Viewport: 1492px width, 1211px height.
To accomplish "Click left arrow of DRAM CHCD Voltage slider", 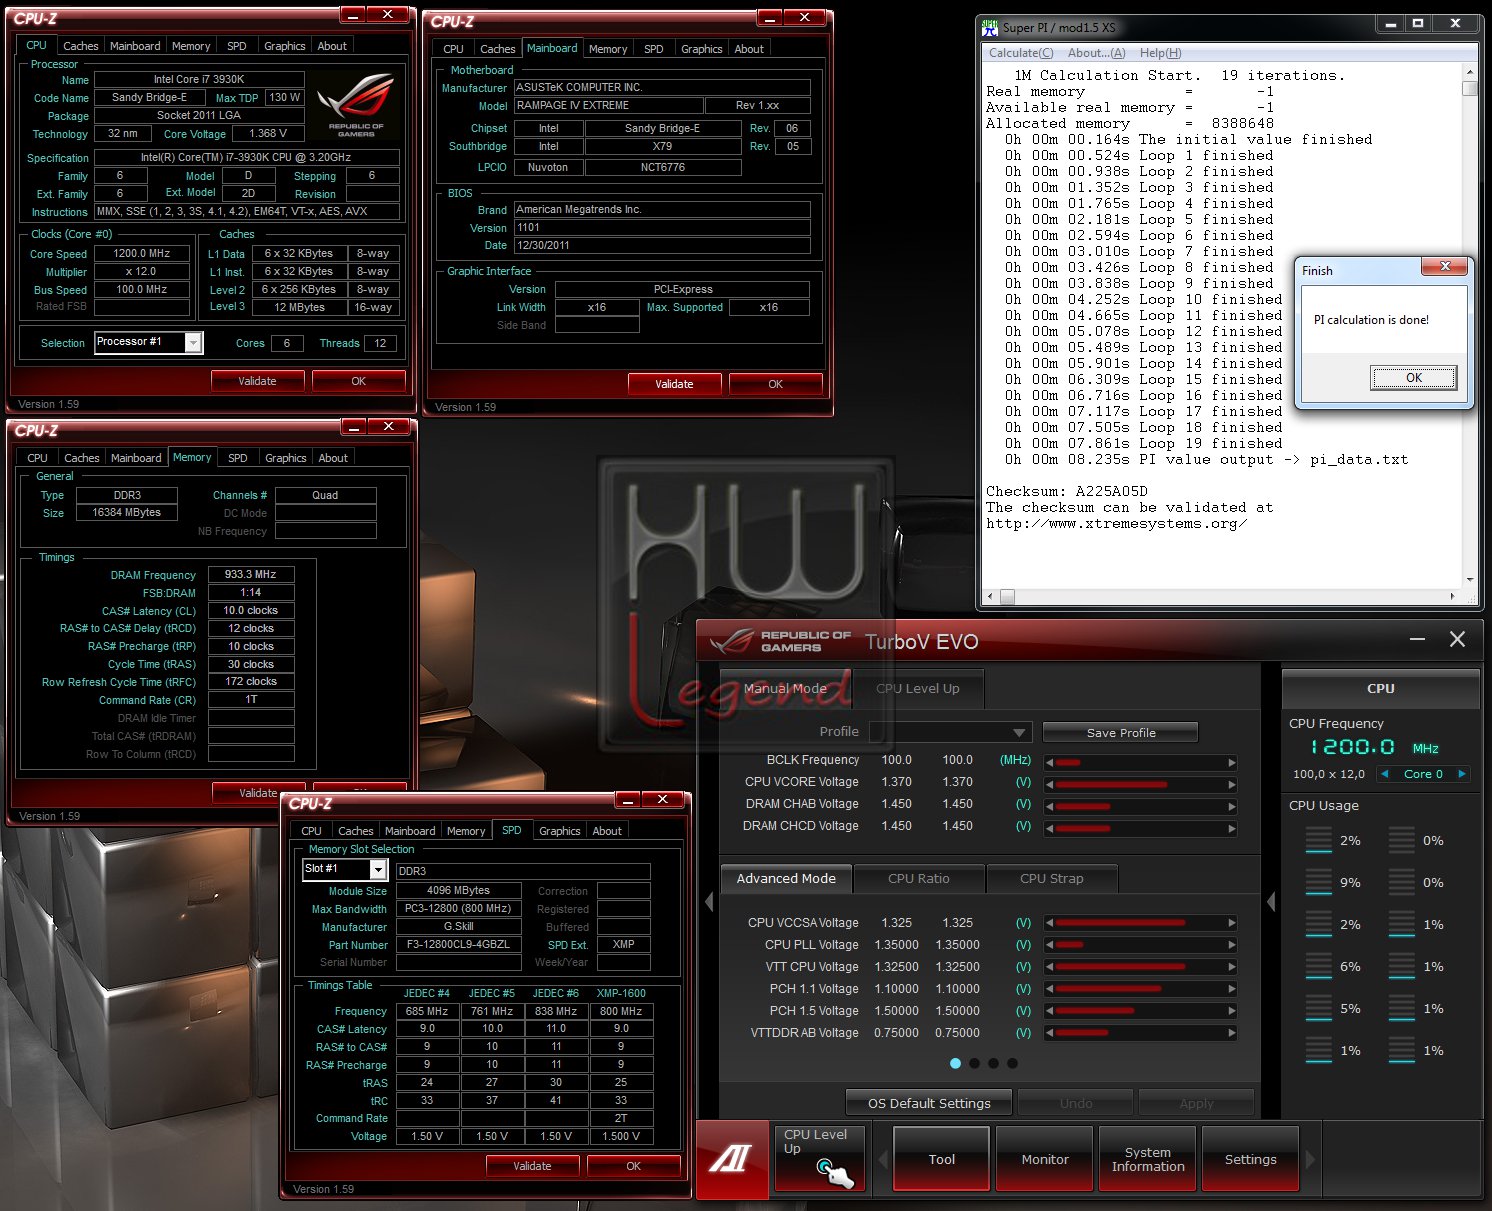I will [1049, 828].
